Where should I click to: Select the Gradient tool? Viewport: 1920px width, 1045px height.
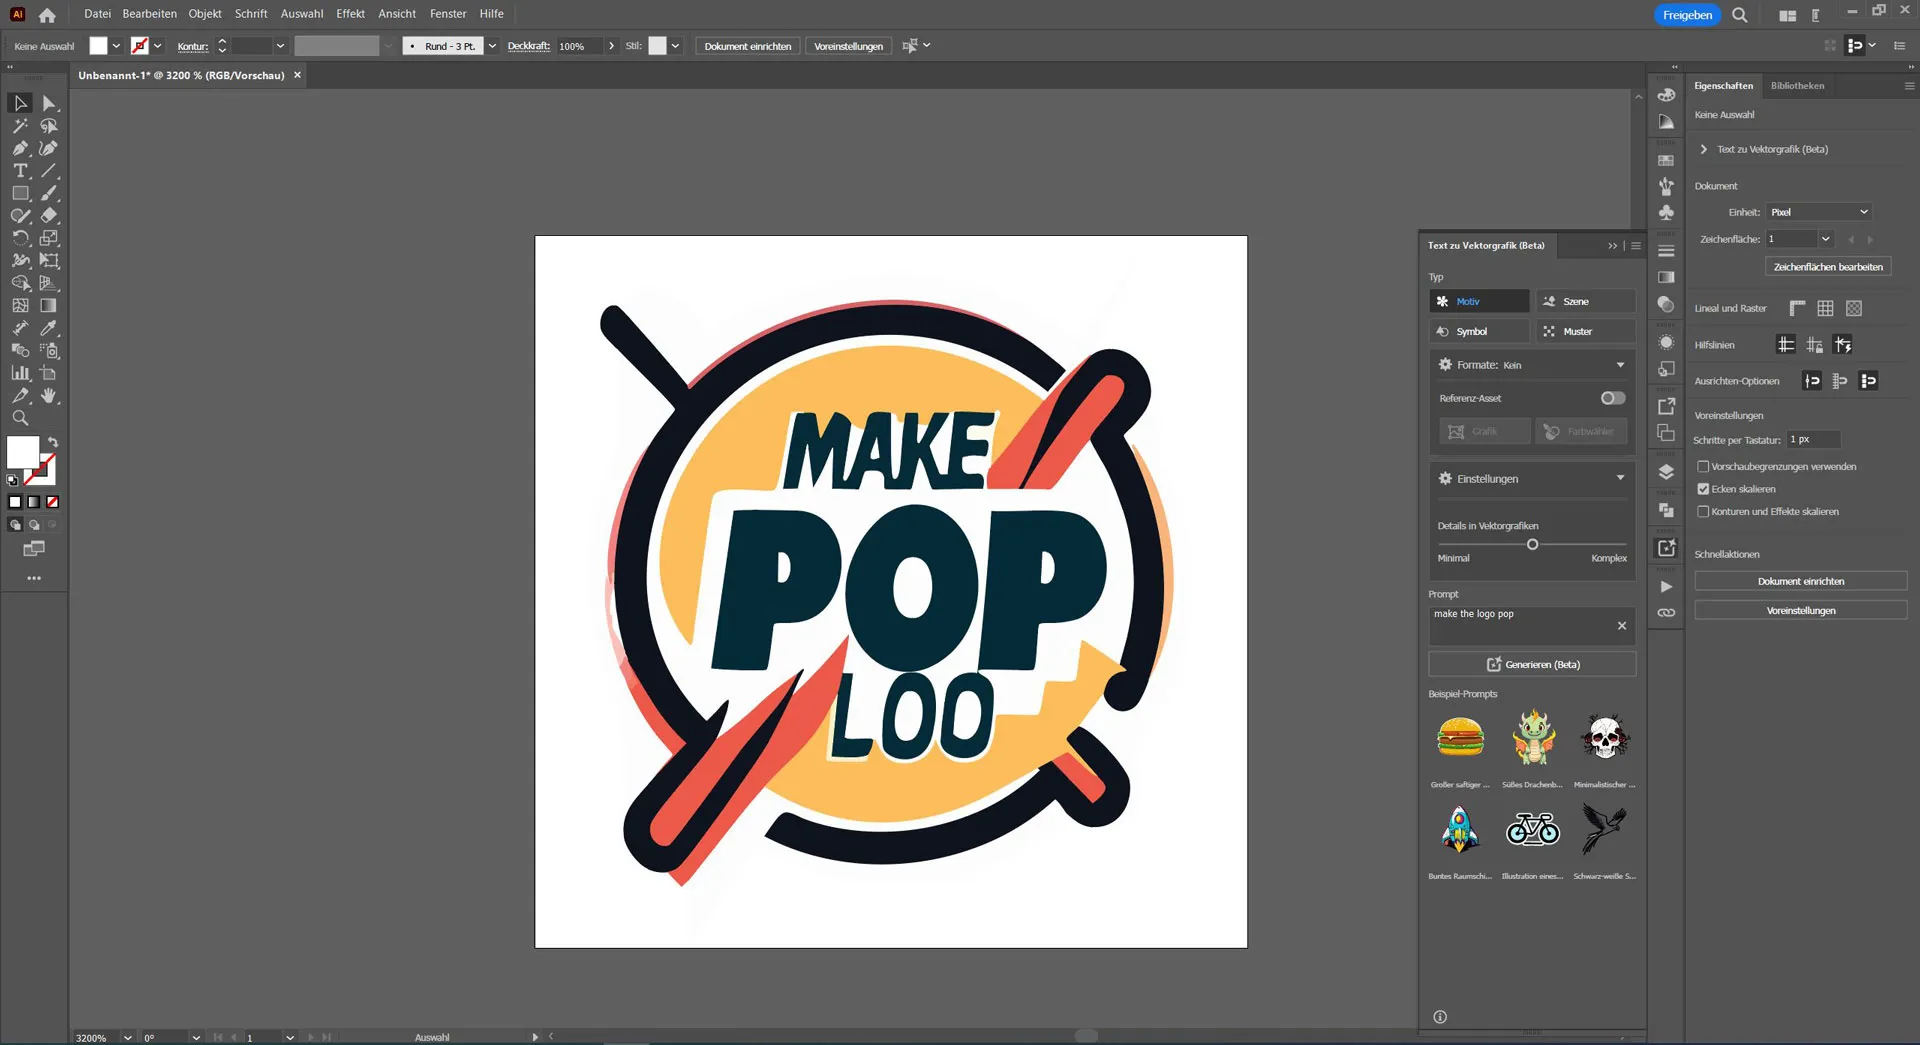pyautogui.click(x=49, y=305)
